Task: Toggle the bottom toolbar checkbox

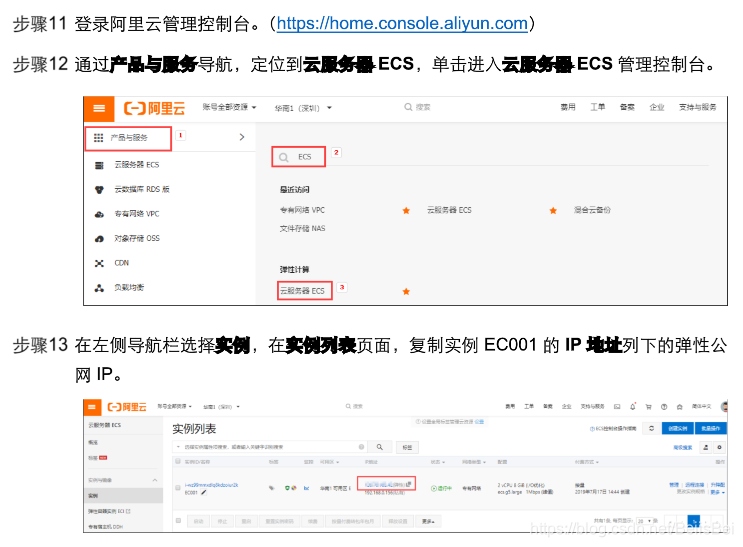Action: pyautogui.click(x=178, y=520)
